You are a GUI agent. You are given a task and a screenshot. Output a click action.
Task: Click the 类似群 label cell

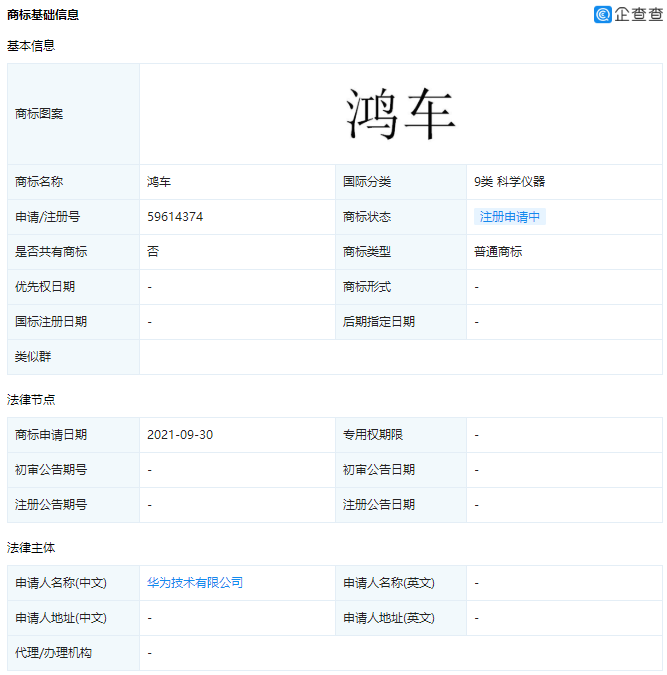(73, 357)
